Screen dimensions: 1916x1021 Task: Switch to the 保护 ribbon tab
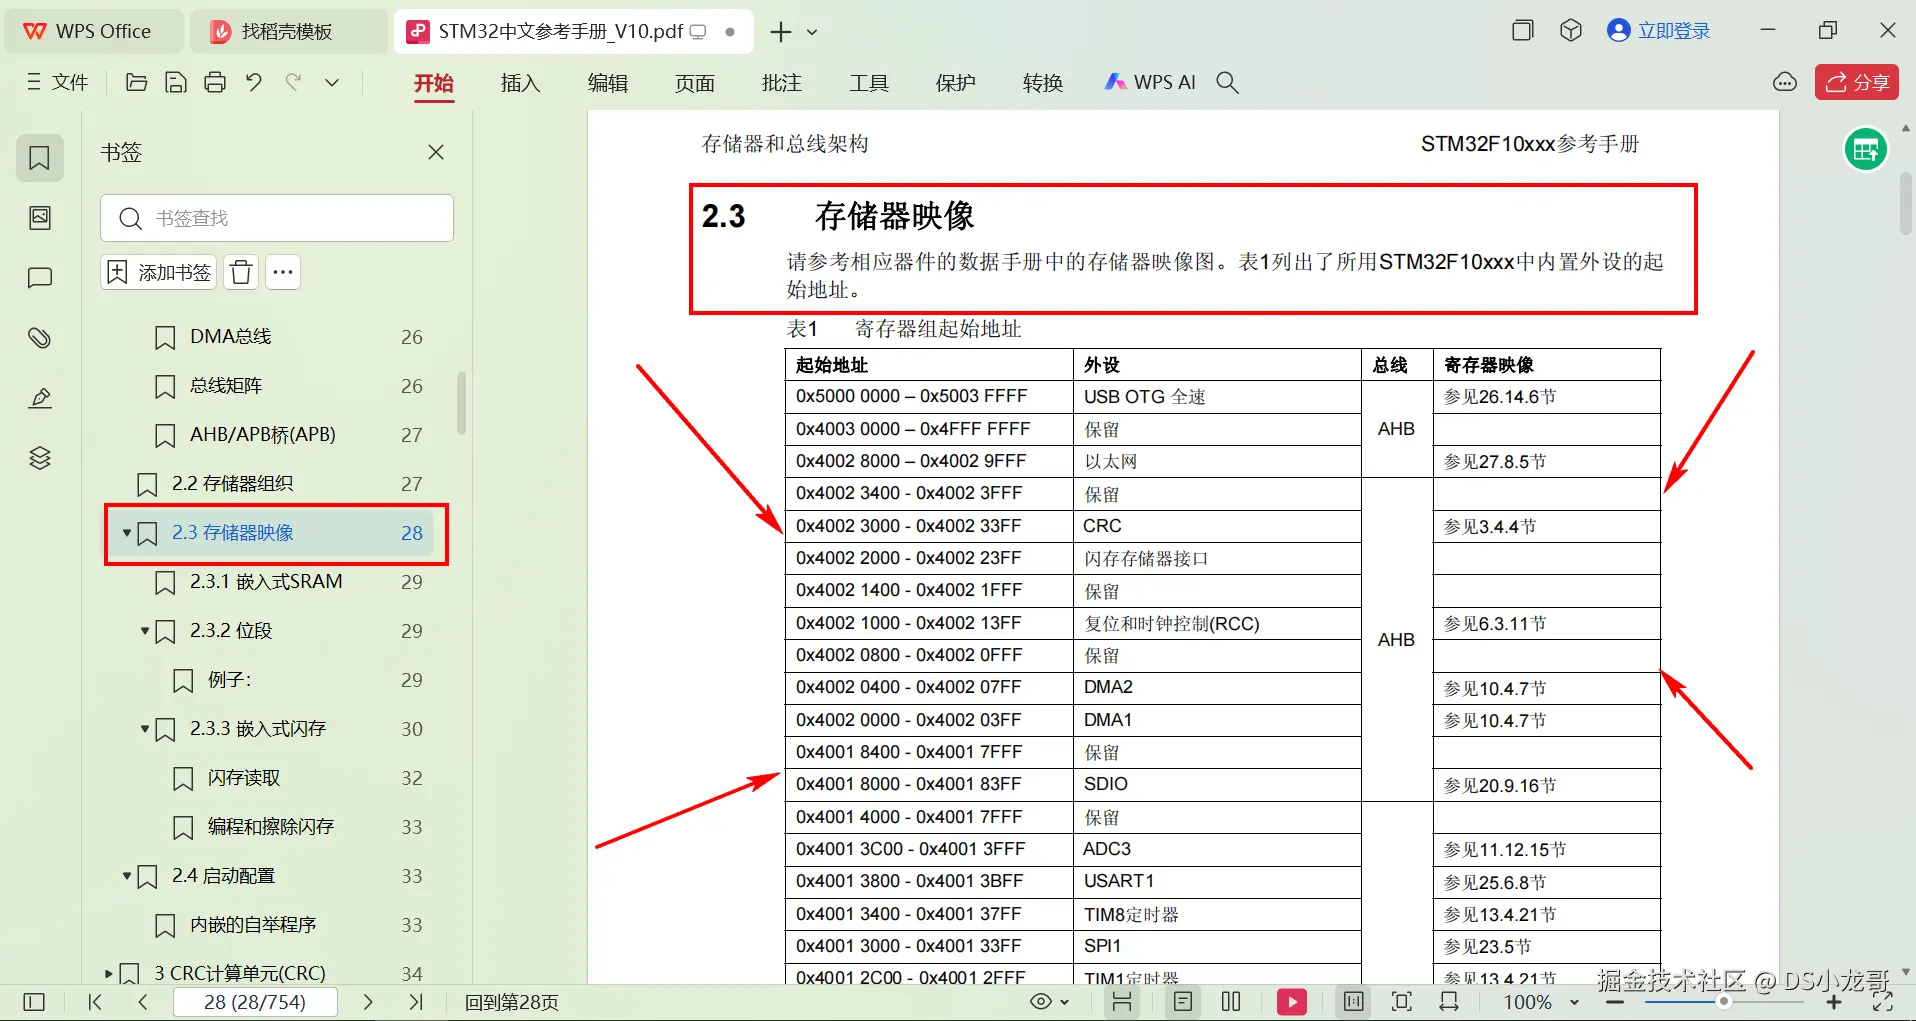(955, 83)
